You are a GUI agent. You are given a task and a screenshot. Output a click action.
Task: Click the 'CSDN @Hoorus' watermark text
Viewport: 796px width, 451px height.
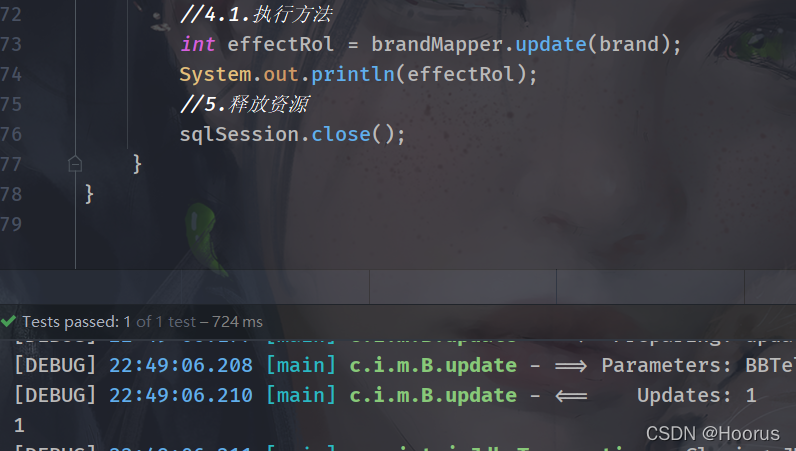(713, 434)
